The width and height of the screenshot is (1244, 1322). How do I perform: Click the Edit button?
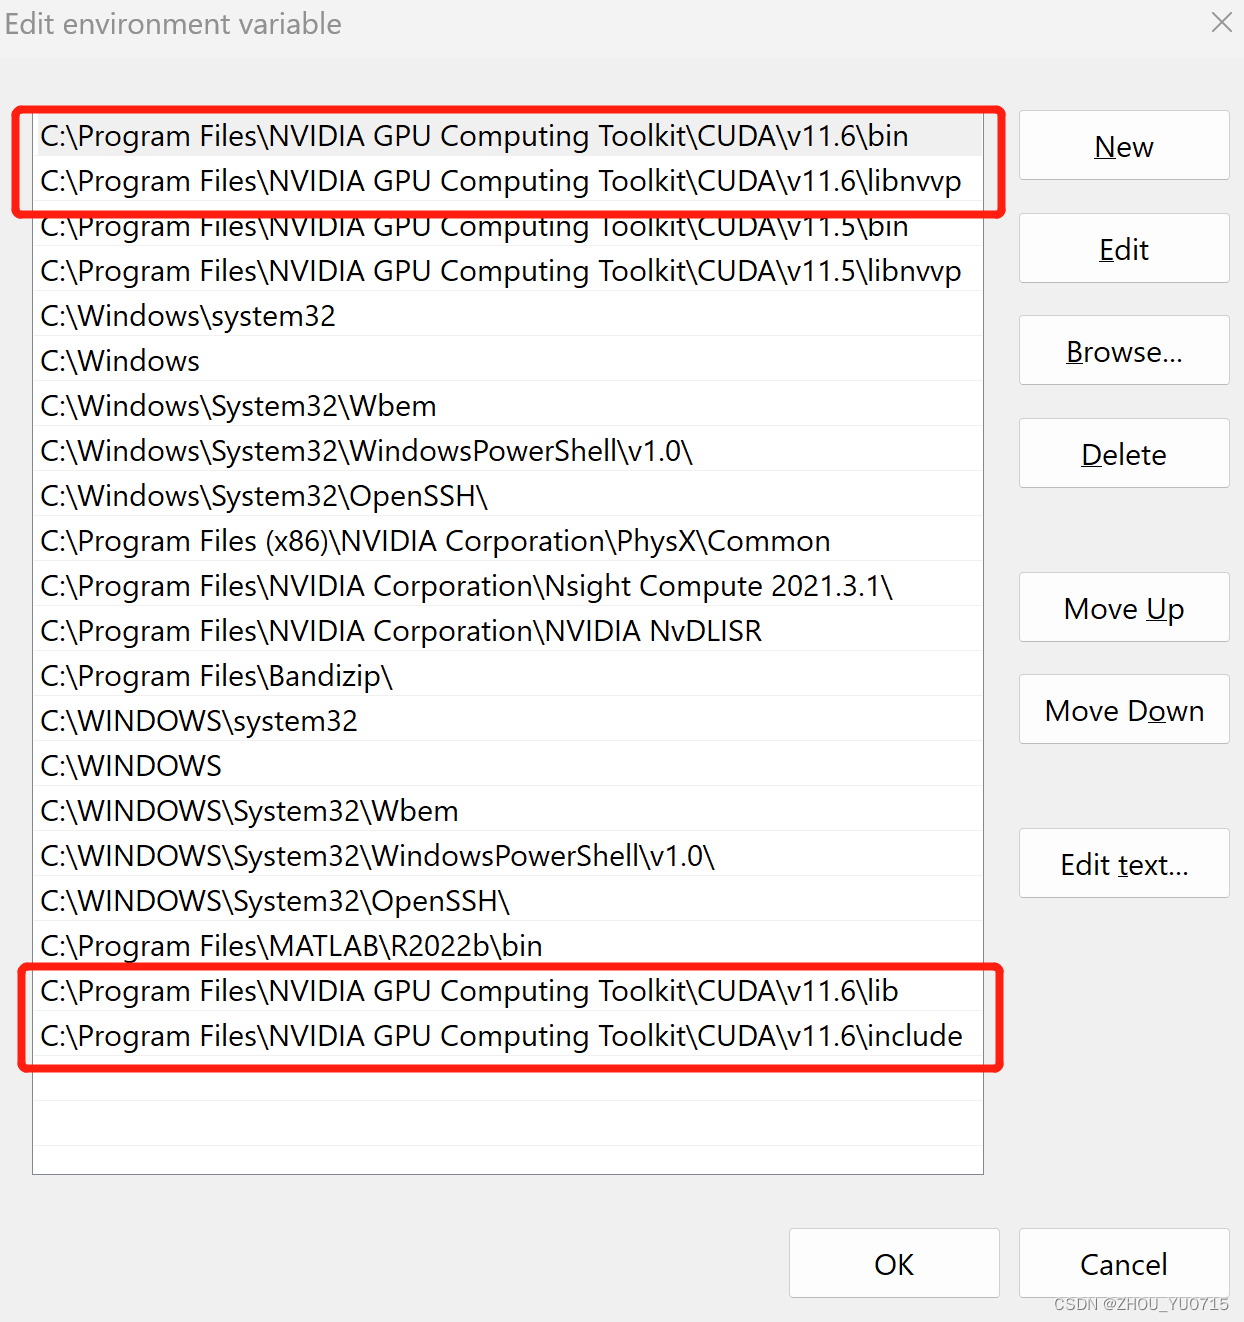point(1123,249)
